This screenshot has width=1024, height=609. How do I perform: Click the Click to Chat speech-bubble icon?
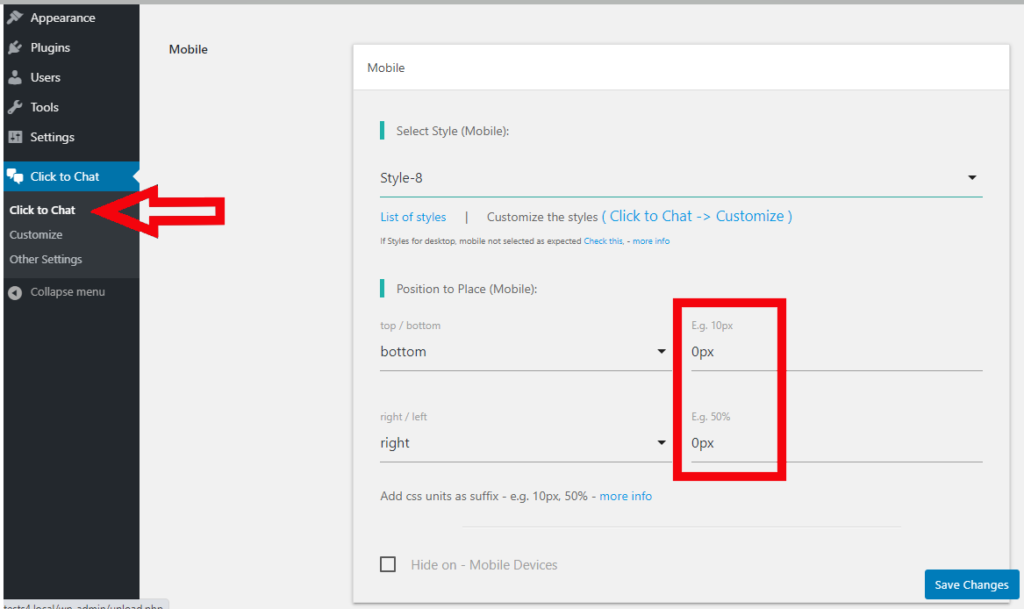click(15, 177)
